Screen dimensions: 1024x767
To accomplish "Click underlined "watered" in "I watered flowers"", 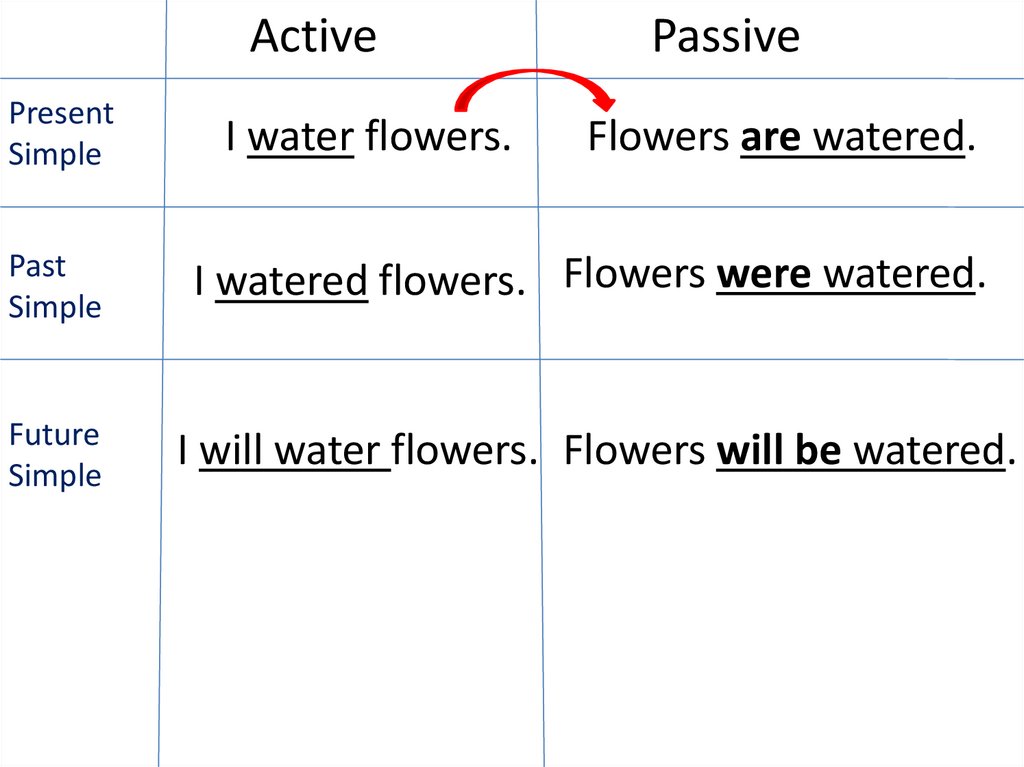I will (292, 282).
